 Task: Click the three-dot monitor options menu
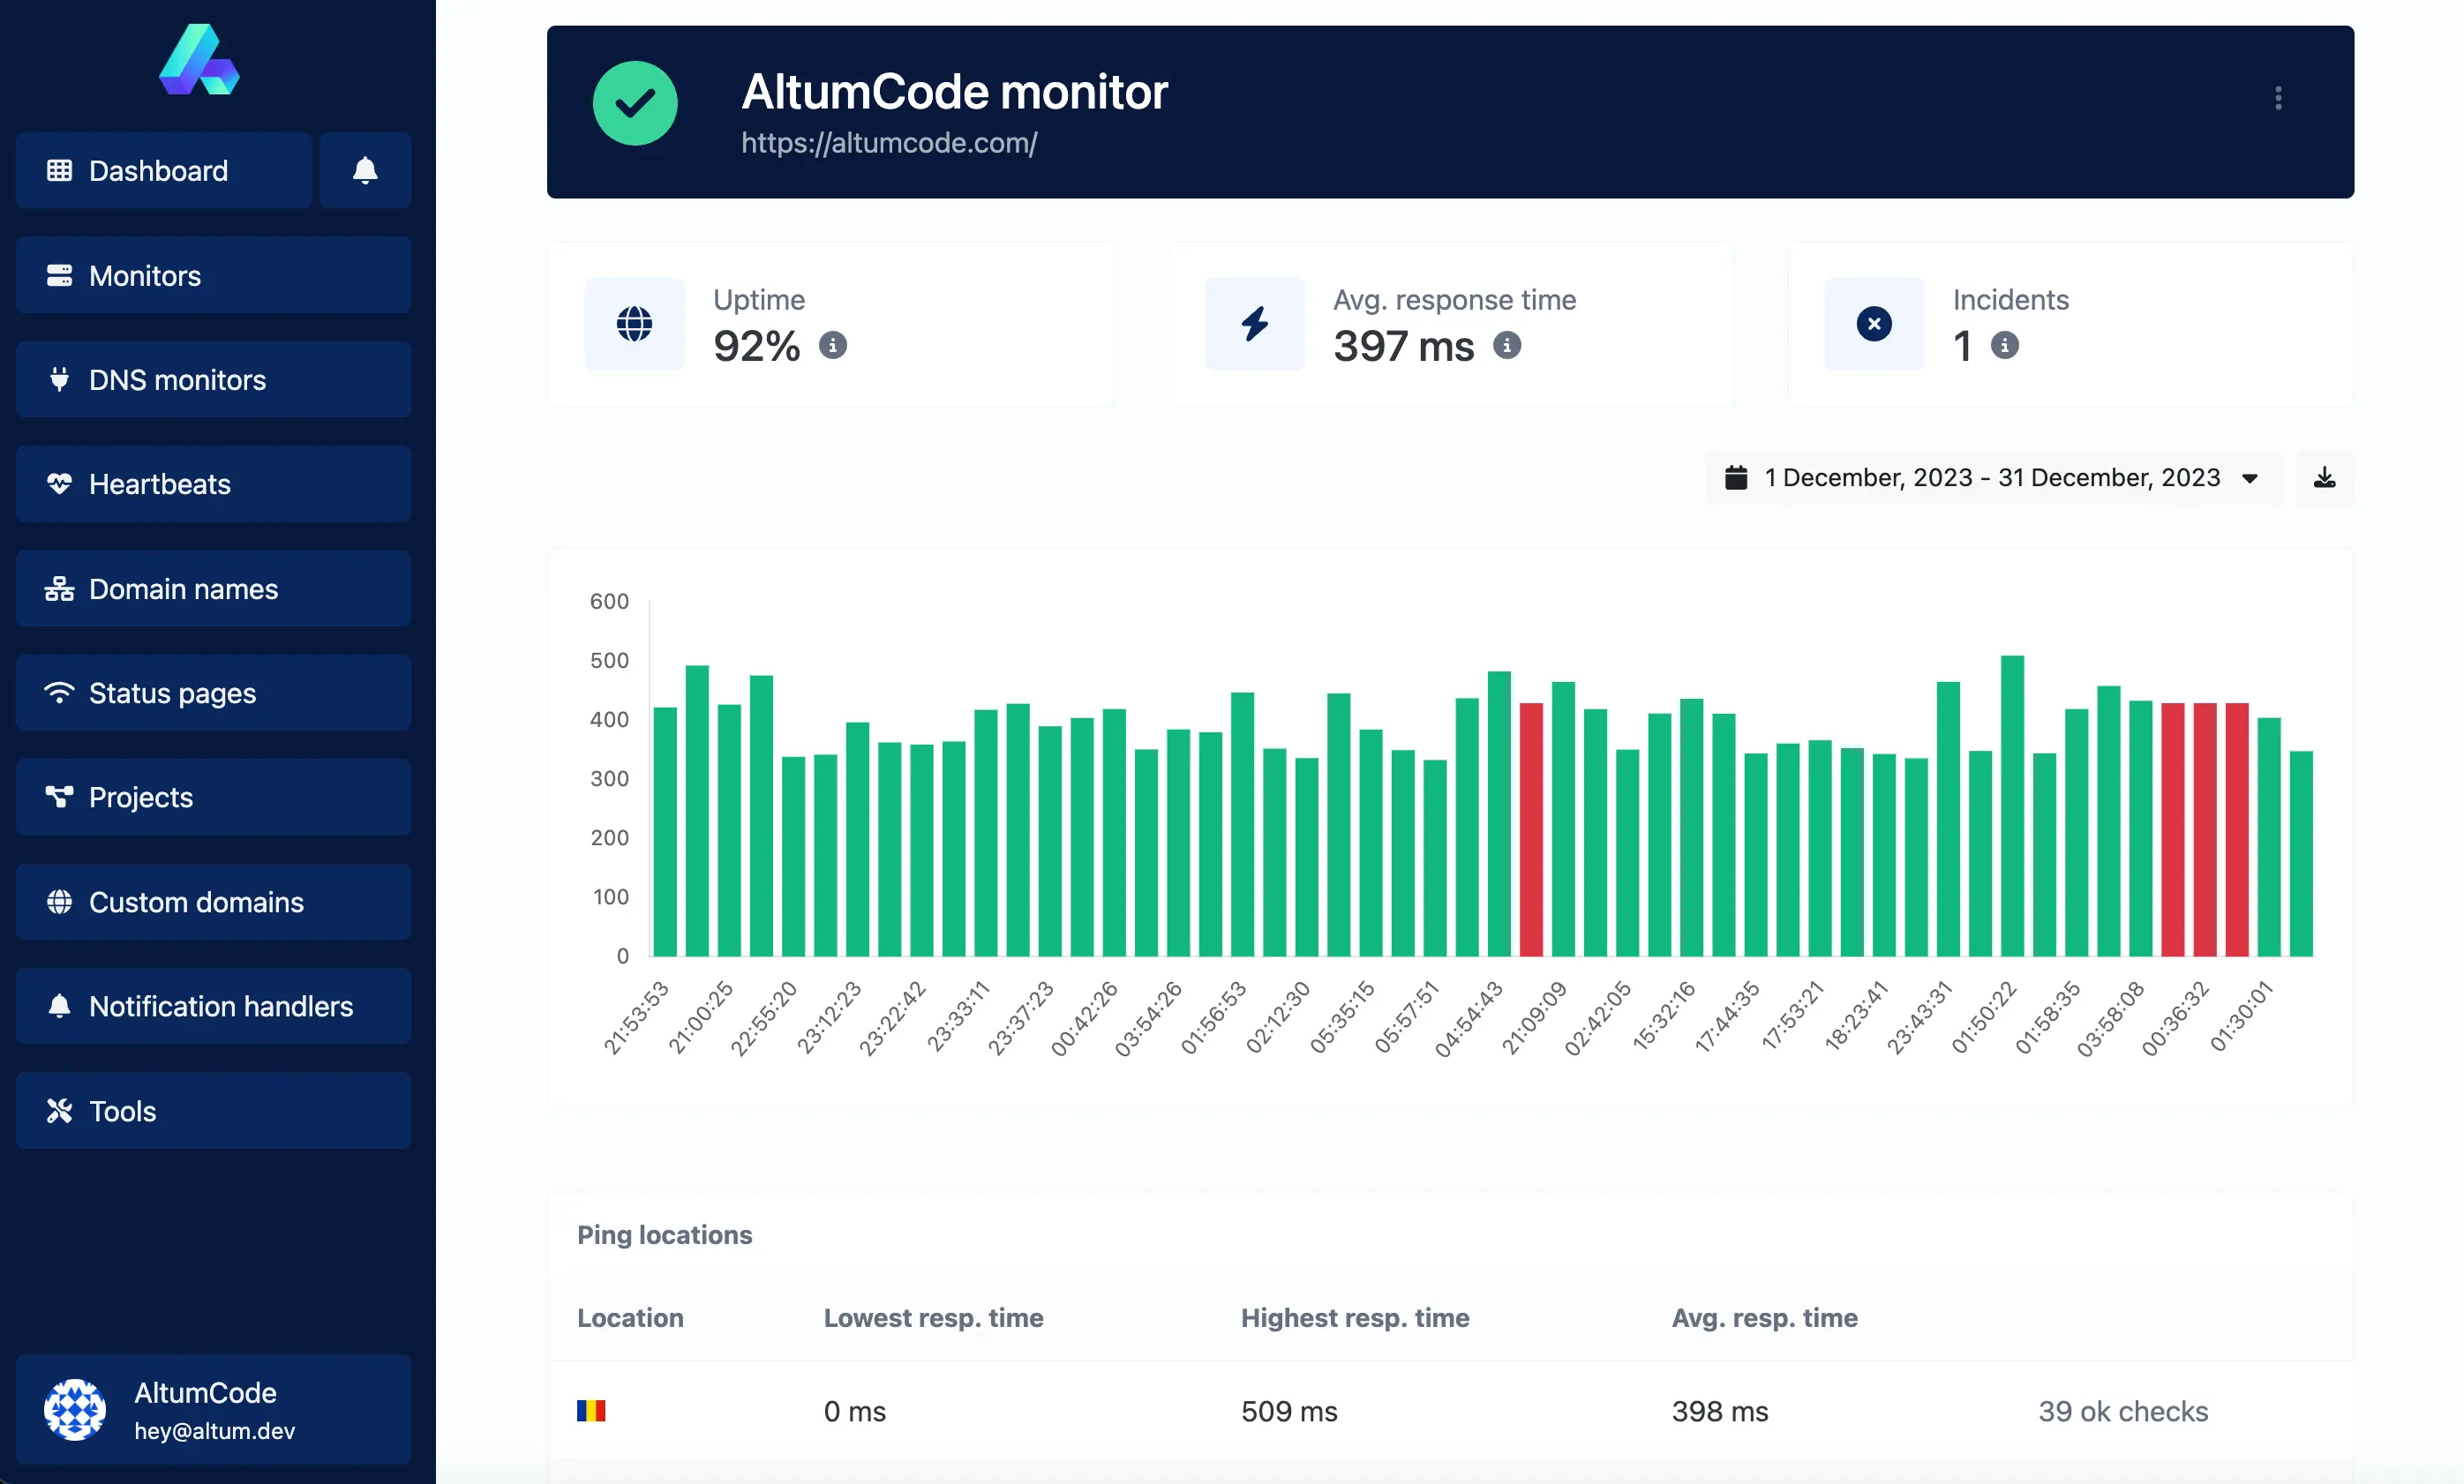2278,98
